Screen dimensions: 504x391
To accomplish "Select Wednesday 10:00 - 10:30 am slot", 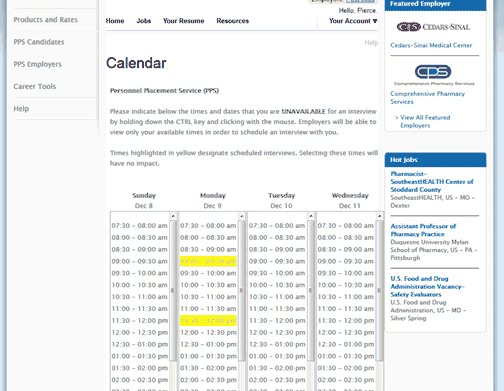I will point(345,285).
